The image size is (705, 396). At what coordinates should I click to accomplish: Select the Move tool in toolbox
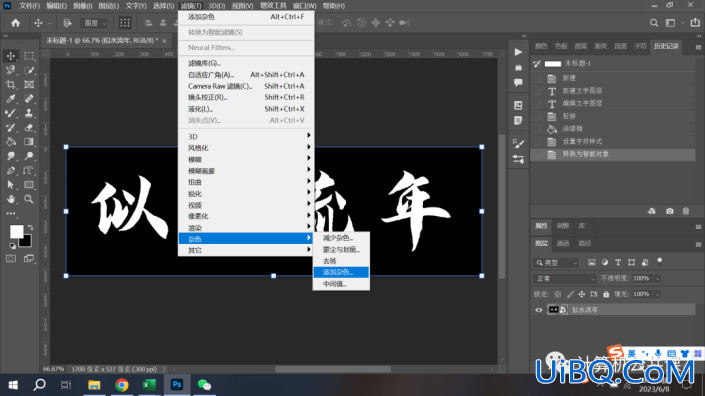click(x=11, y=56)
